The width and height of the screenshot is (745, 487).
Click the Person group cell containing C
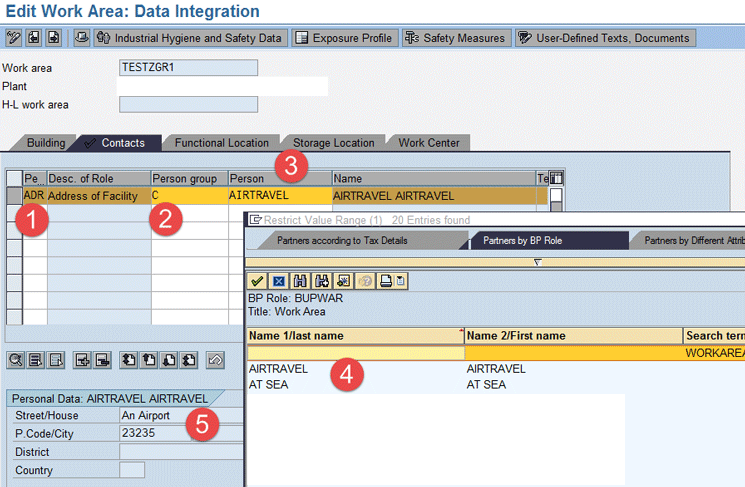click(x=188, y=196)
